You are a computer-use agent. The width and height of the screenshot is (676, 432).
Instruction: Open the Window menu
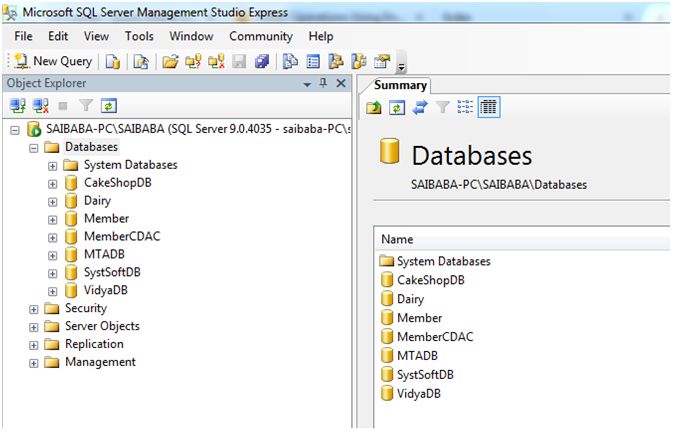(x=191, y=36)
